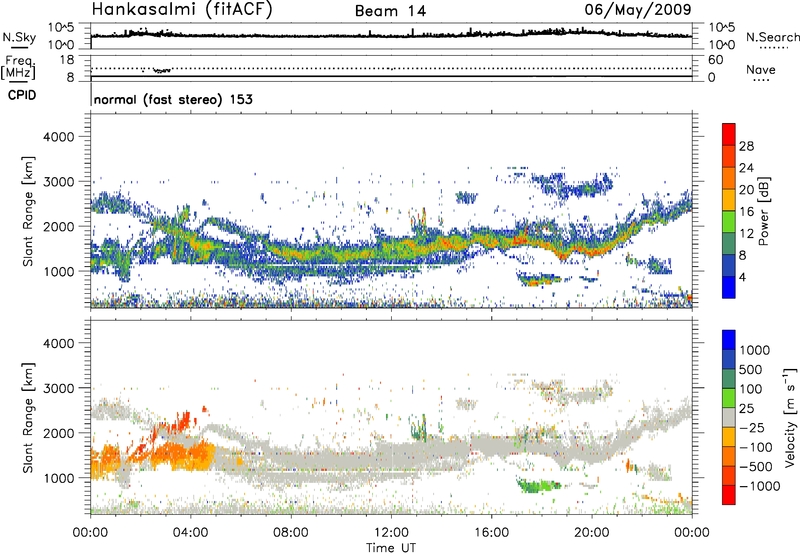
Task: Click the -25 label on velocity colorbar
Action: [x=752, y=428]
